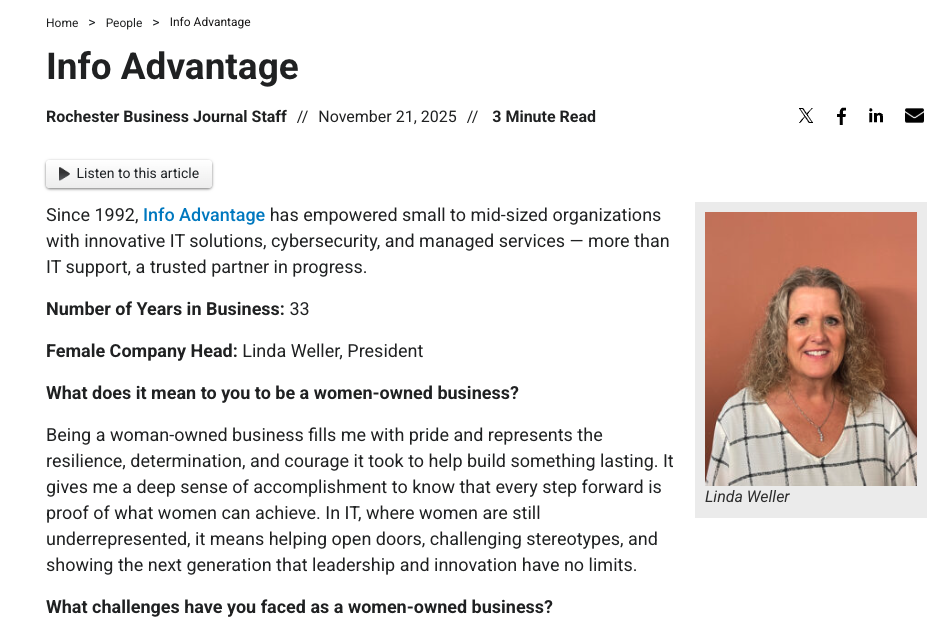Click the "3 Minute Read" label
The image size is (942, 624).
tap(544, 117)
